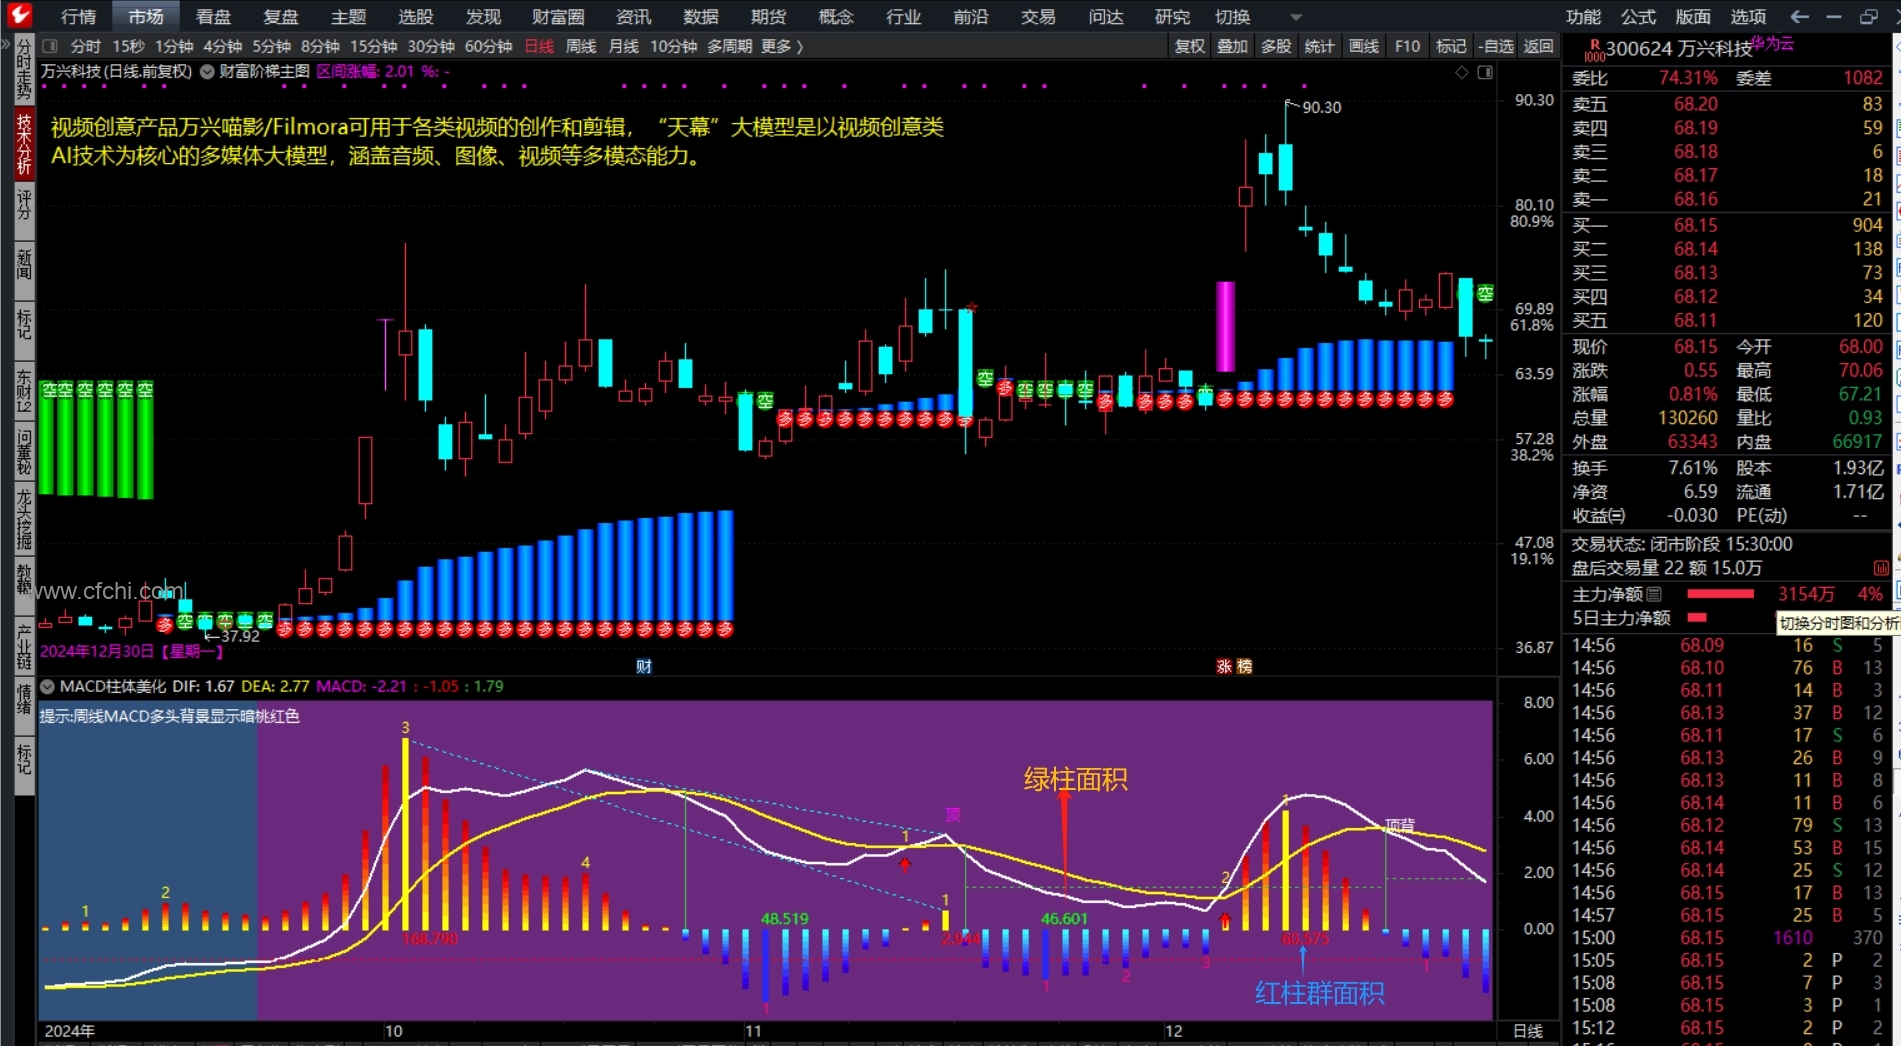Viewport: 1901px width, 1046px height.
Task: Open the 龙头挖掘 side tab
Action: [24, 518]
